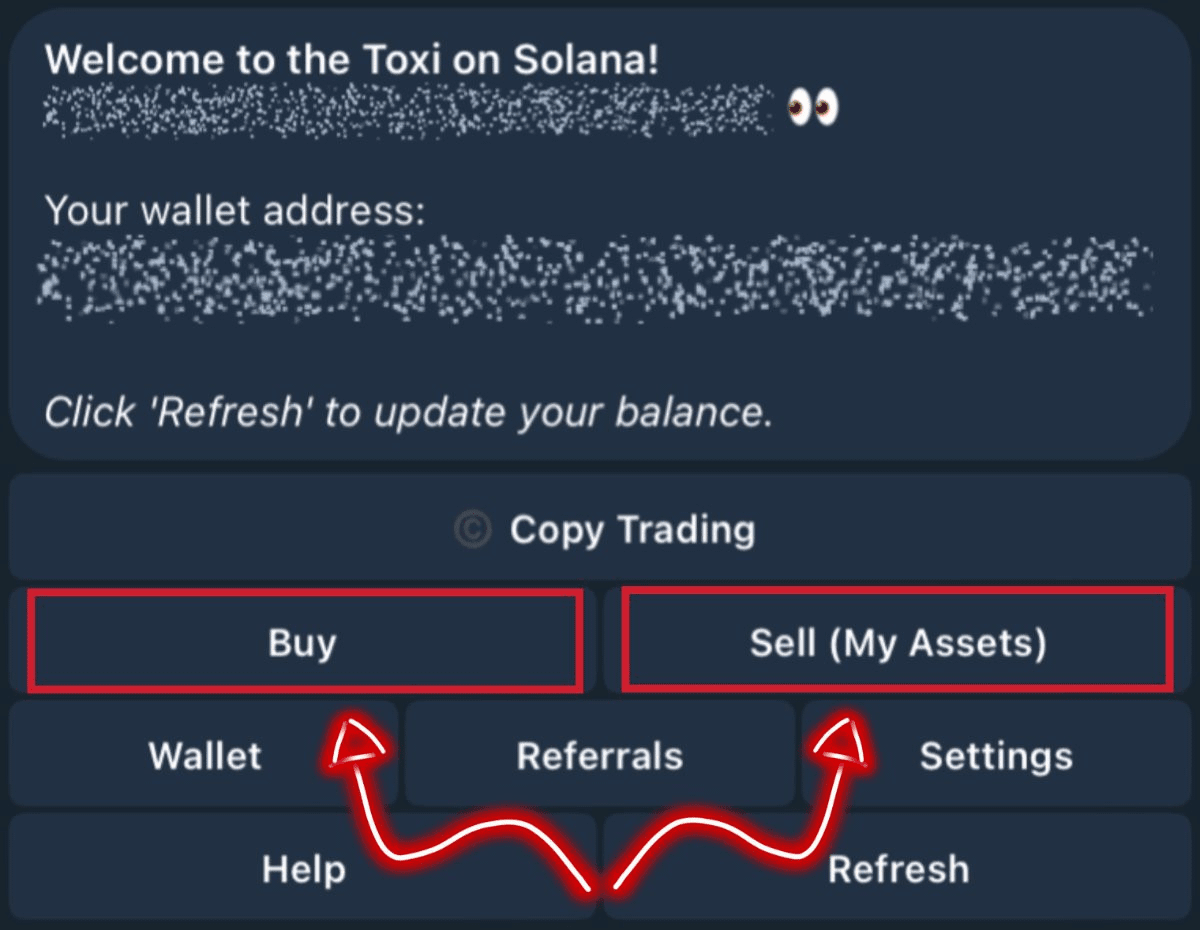
Task: Tap the blurred wallet address text
Action: tap(595, 276)
